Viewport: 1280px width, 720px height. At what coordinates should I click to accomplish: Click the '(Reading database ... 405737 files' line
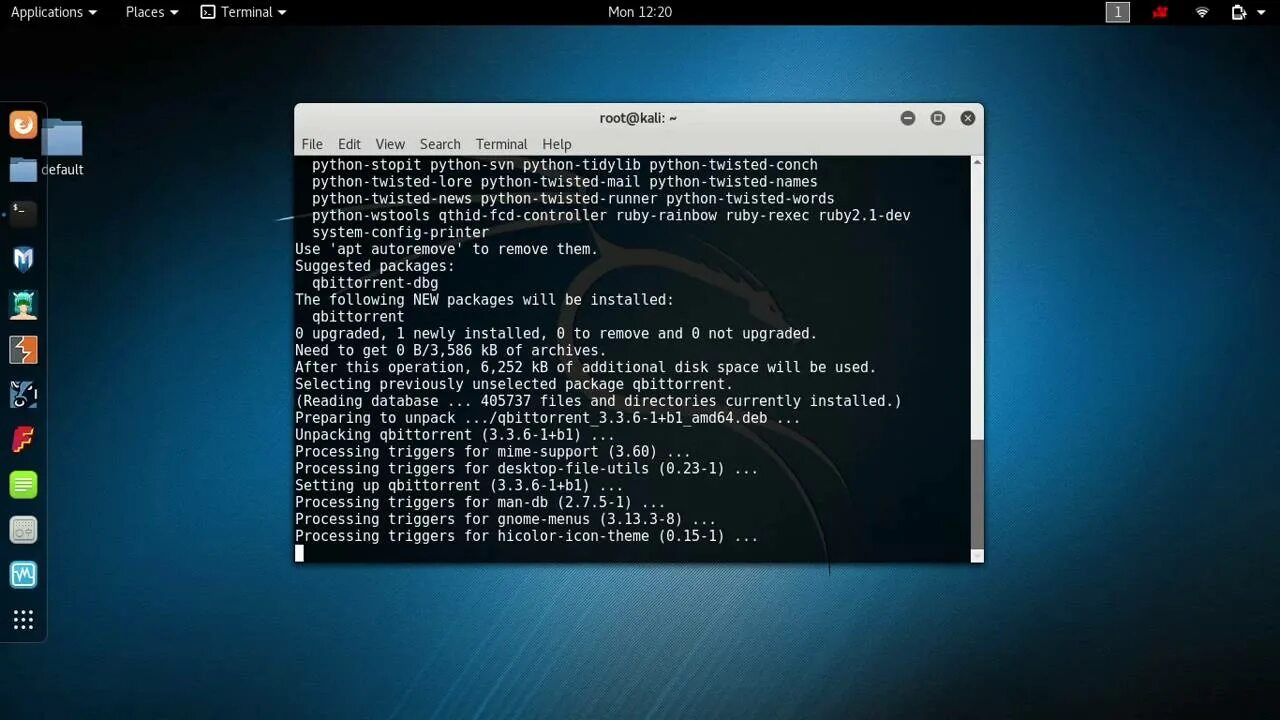(x=598, y=402)
